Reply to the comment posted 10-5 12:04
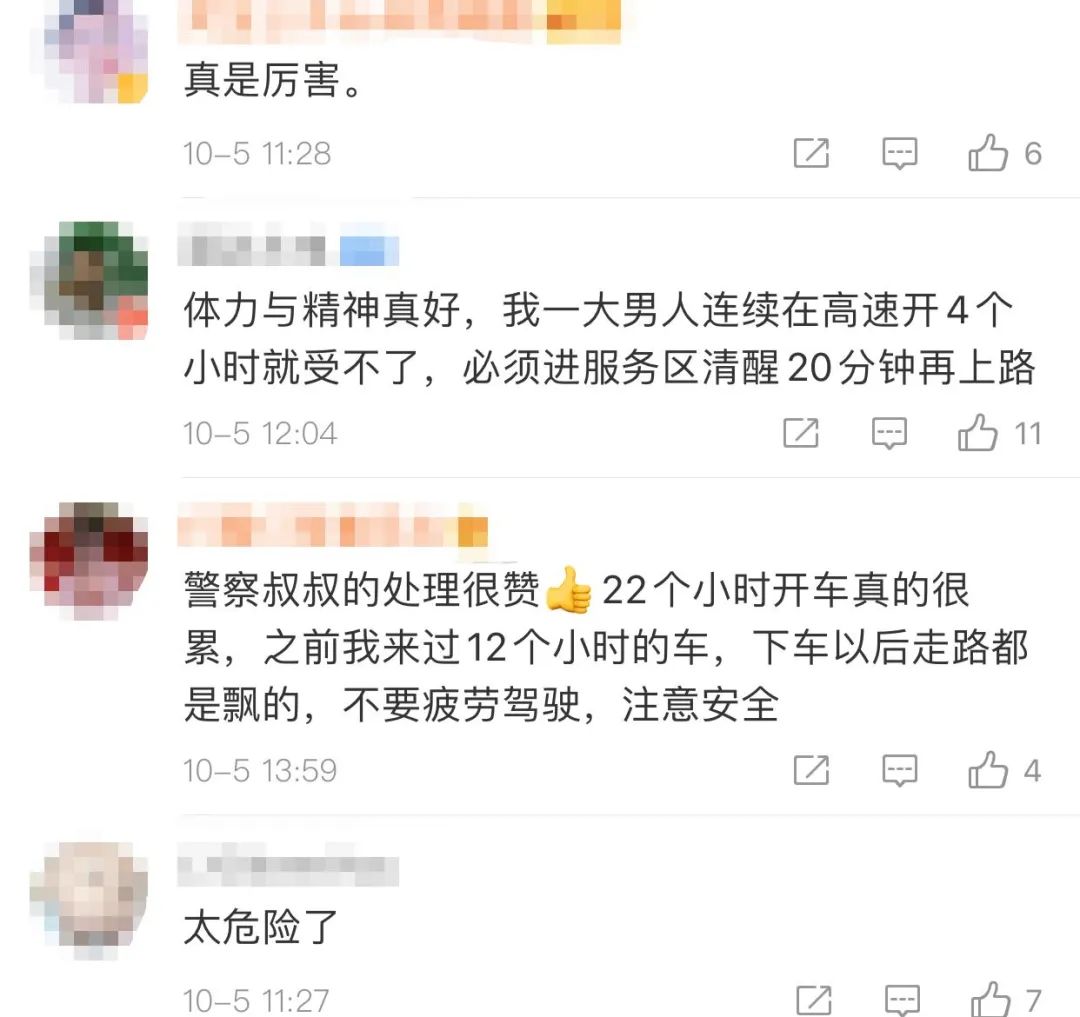 pos(889,434)
